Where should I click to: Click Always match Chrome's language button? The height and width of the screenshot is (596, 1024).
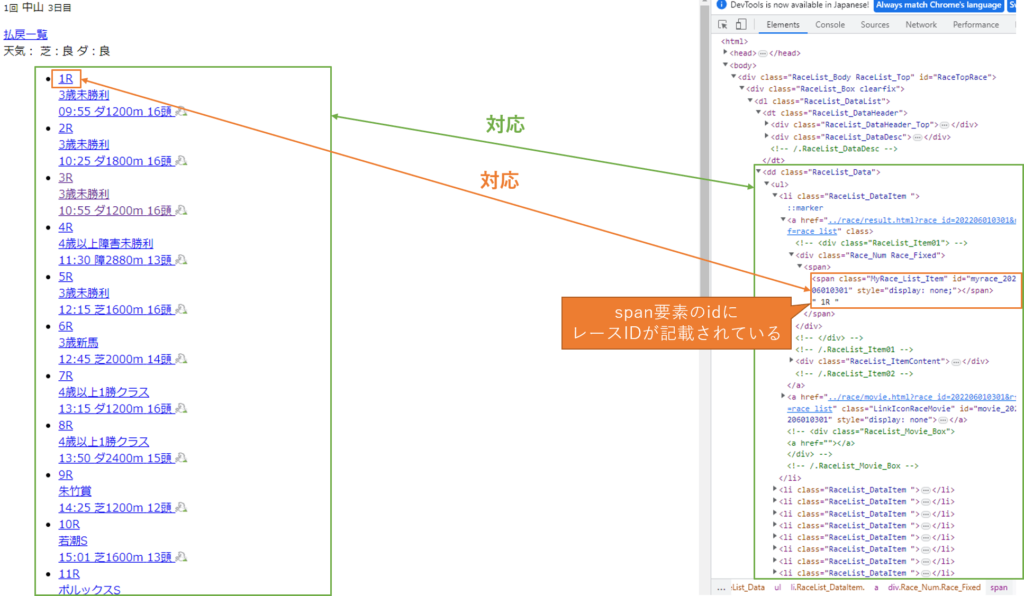click(x=938, y=5)
